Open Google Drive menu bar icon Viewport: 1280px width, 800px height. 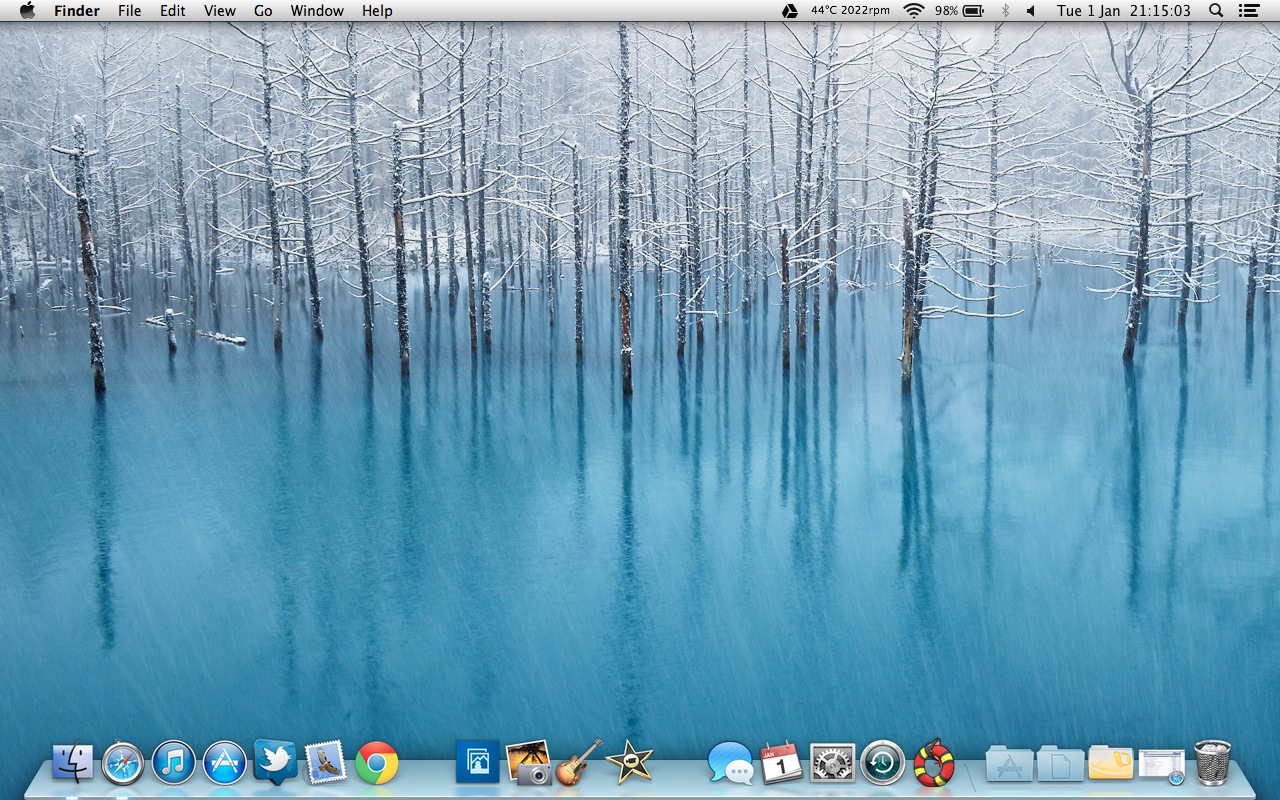(789, 11)
